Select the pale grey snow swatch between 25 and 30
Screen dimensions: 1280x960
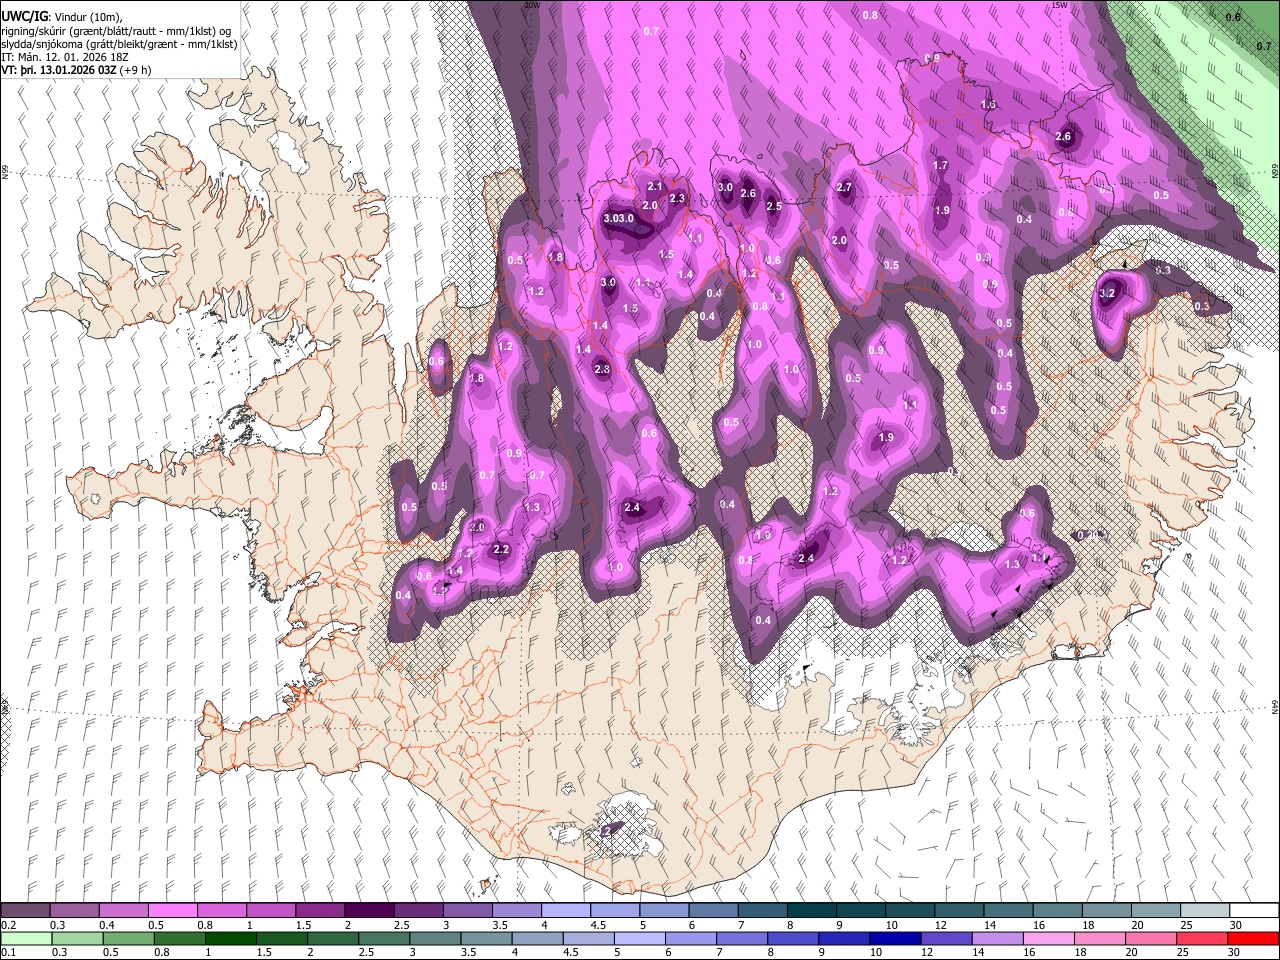(1206, 911)
